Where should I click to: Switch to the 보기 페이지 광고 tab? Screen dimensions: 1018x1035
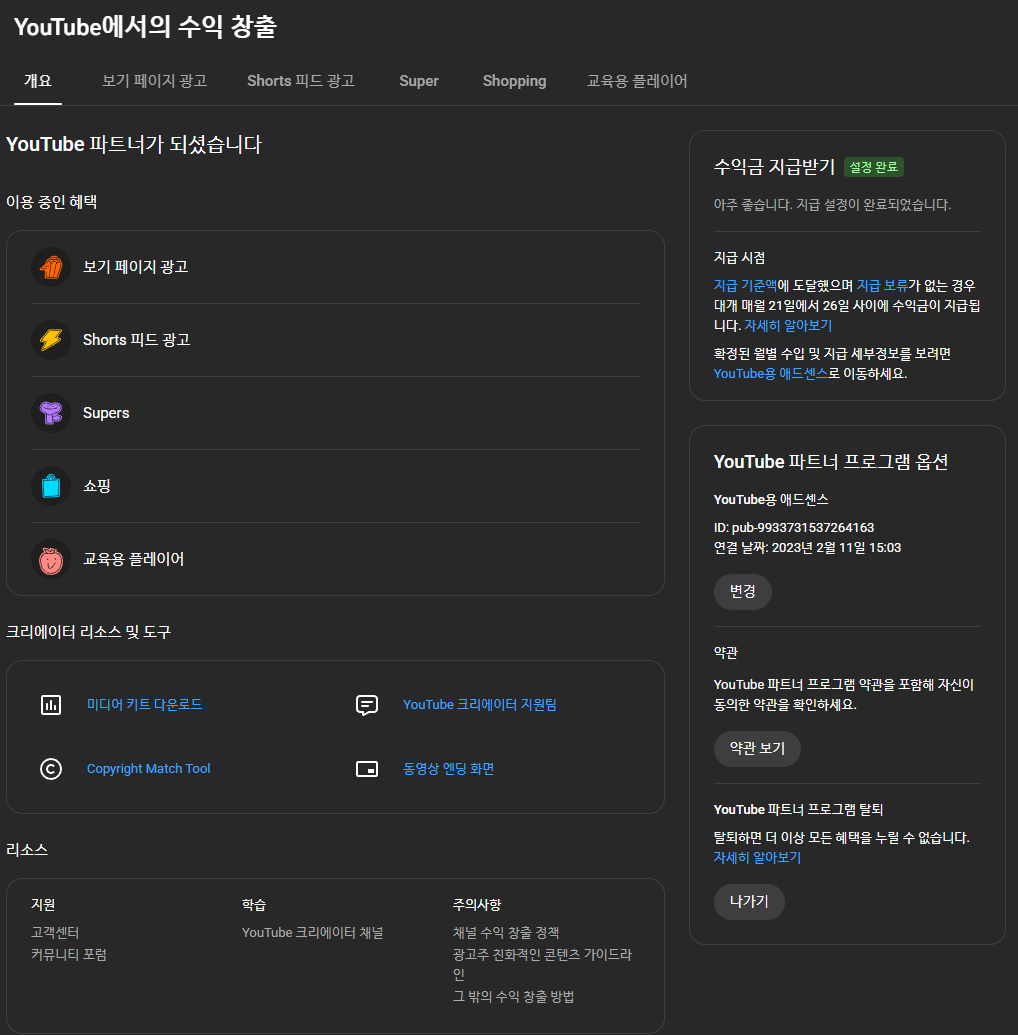[x=154, y=81]
